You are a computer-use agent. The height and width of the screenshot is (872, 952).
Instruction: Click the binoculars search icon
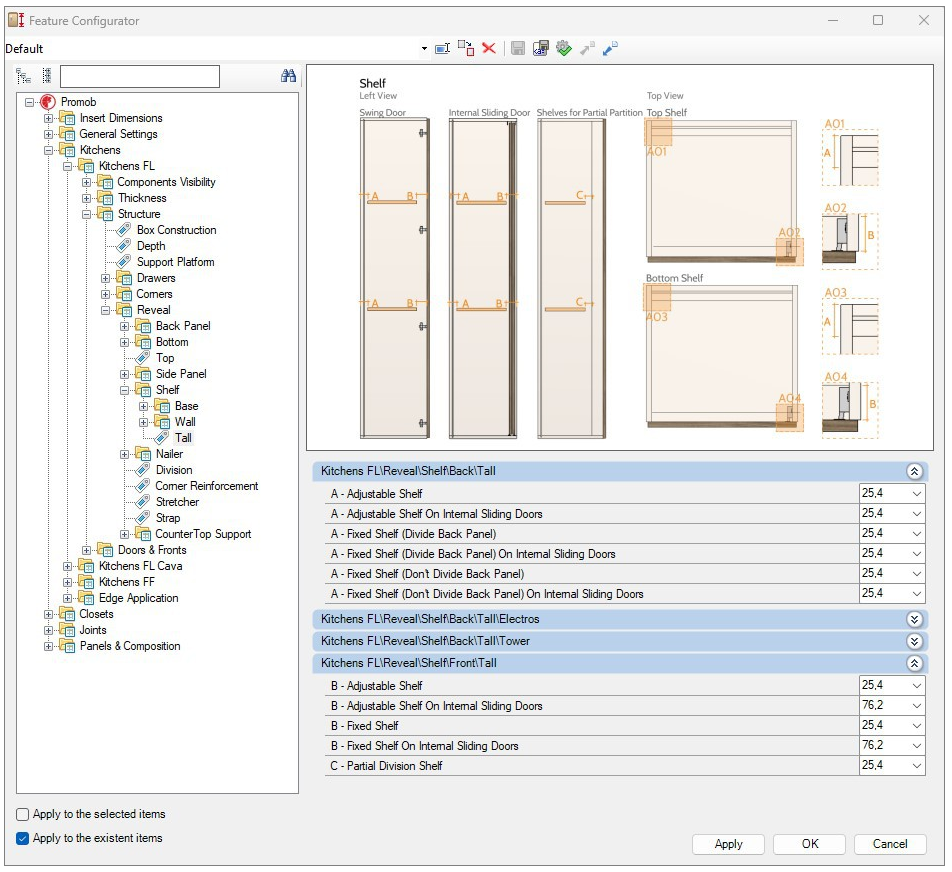pos(289,76)
